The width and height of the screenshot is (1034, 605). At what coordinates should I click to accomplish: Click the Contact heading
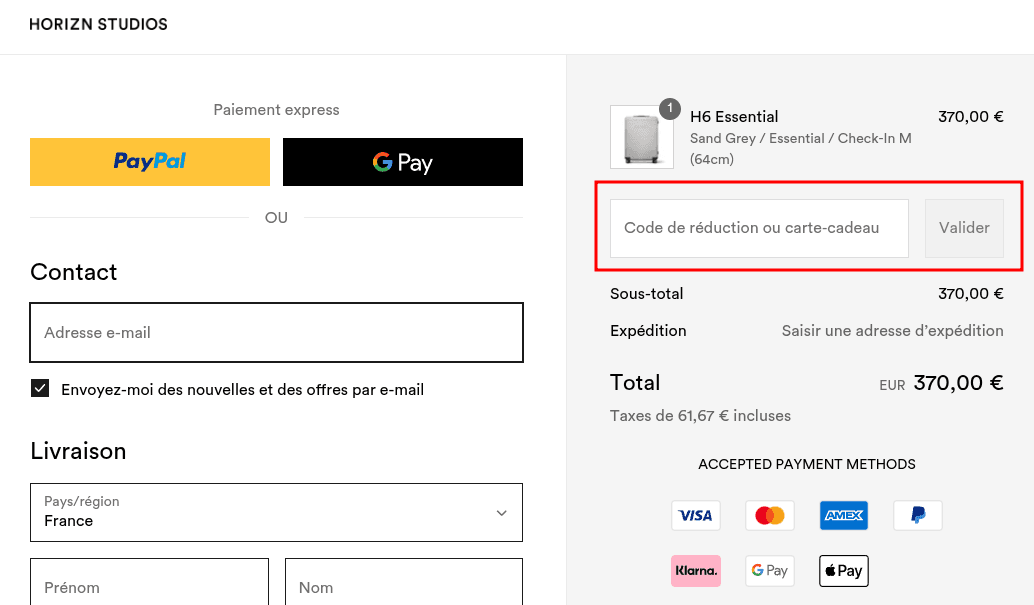click(73, 272)
